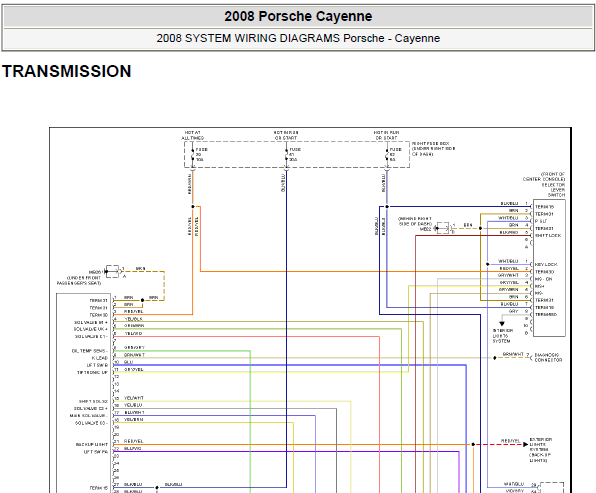Click the "YEL/BLU" wire label at pin 16
Viewport: 596px width, 493px height.
(x=133, y=405)
